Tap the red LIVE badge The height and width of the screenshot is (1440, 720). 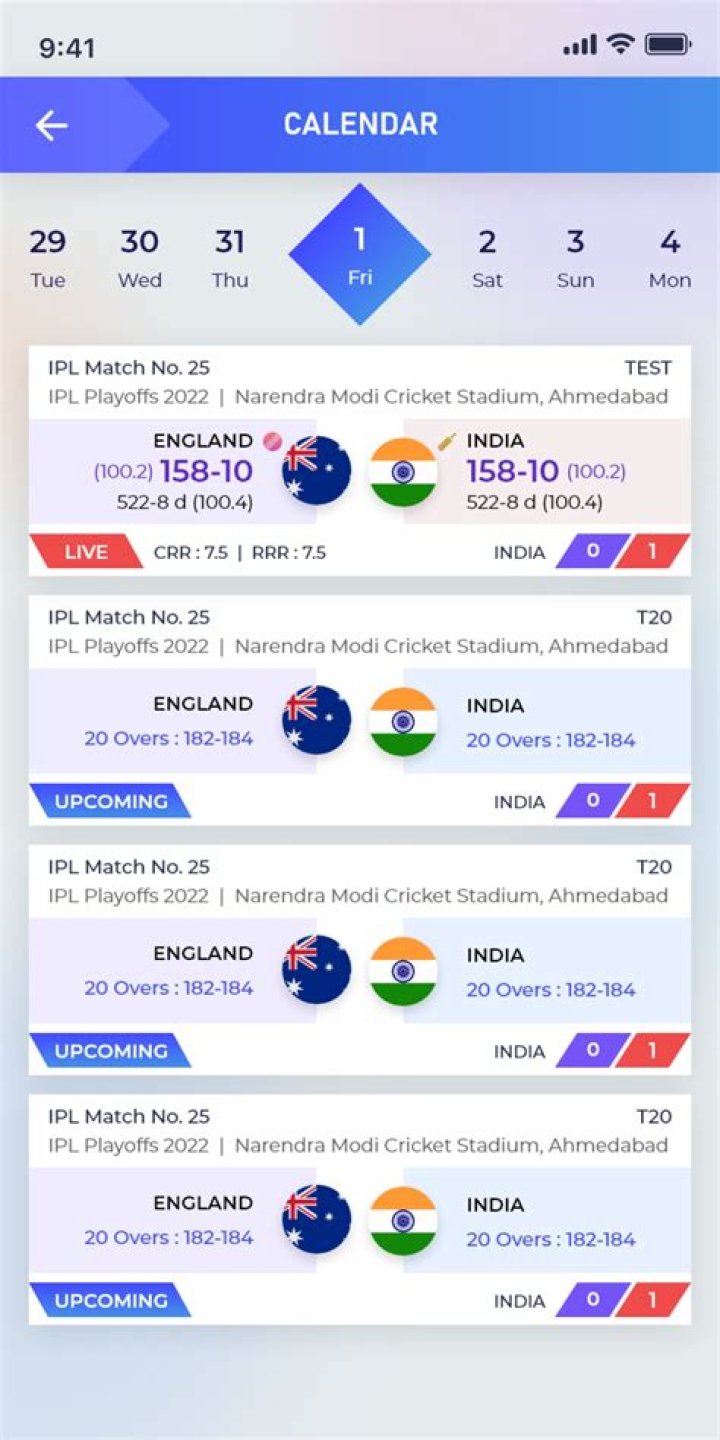[x=86, y=552]
